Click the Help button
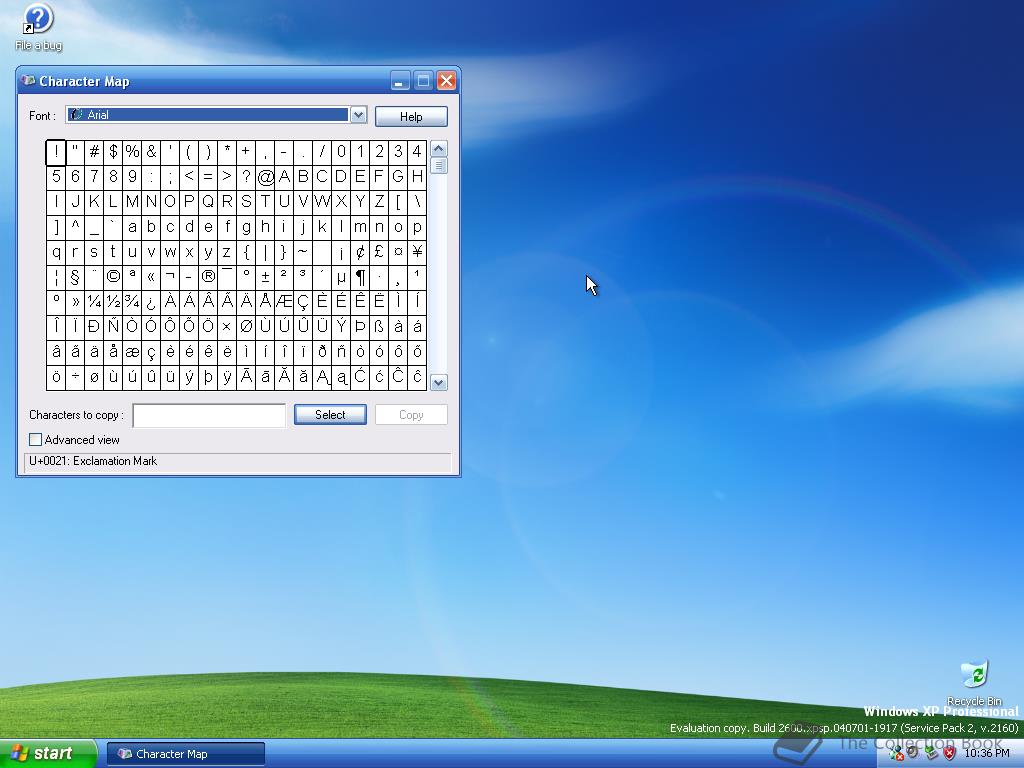 (411, 116)
